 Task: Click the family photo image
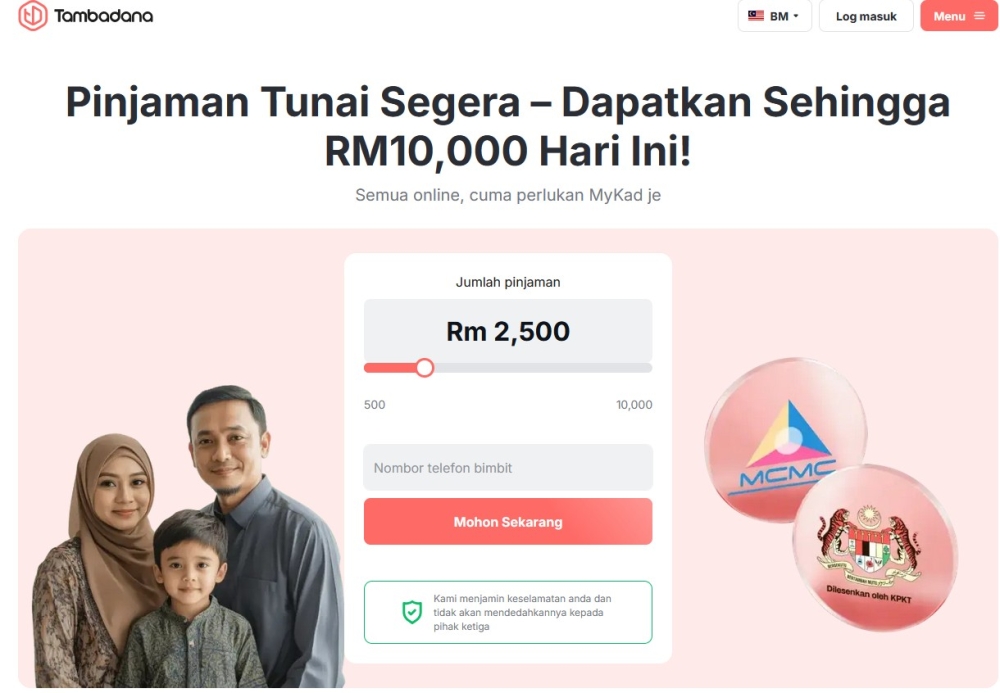click(x=189, y=537)
